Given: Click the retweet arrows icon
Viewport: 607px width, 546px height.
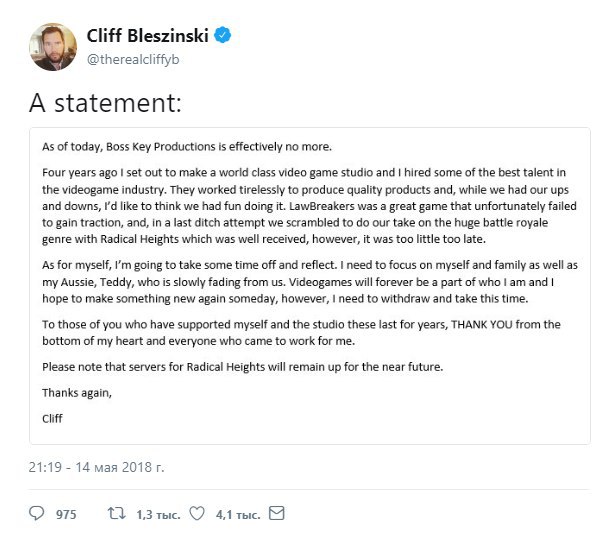Looking at the screenshot, I should point(117,513).
